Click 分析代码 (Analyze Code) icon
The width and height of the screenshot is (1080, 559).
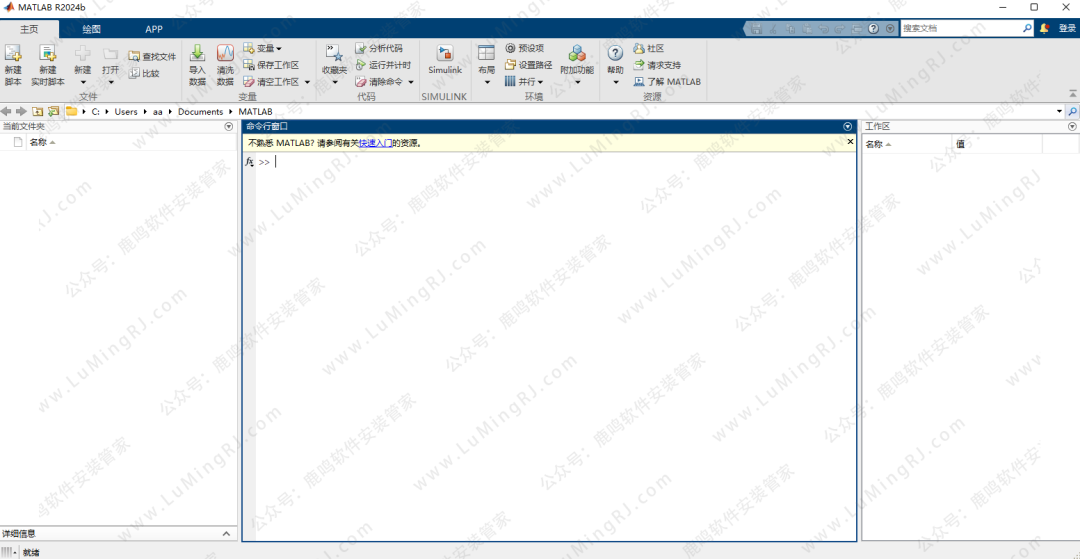coord(361,48)
